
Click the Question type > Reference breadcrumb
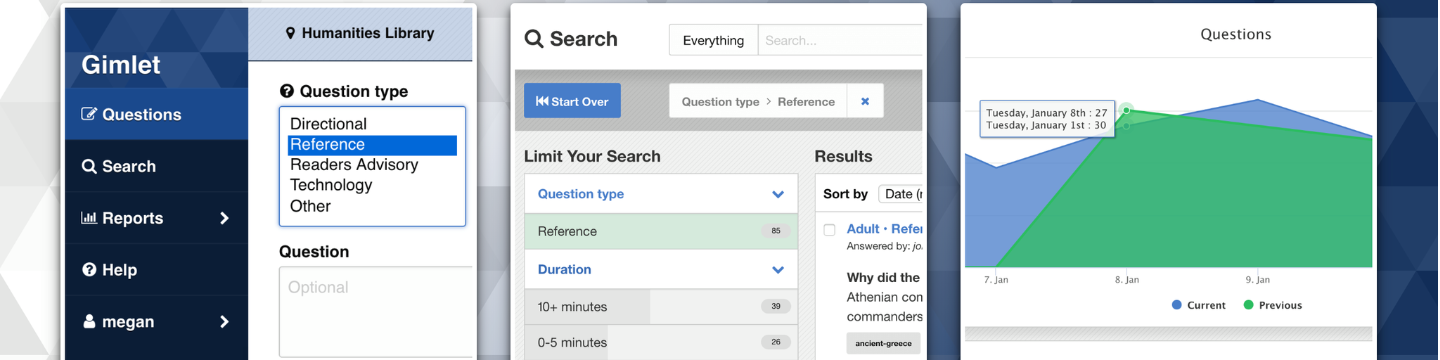click(x=758, y=101)
